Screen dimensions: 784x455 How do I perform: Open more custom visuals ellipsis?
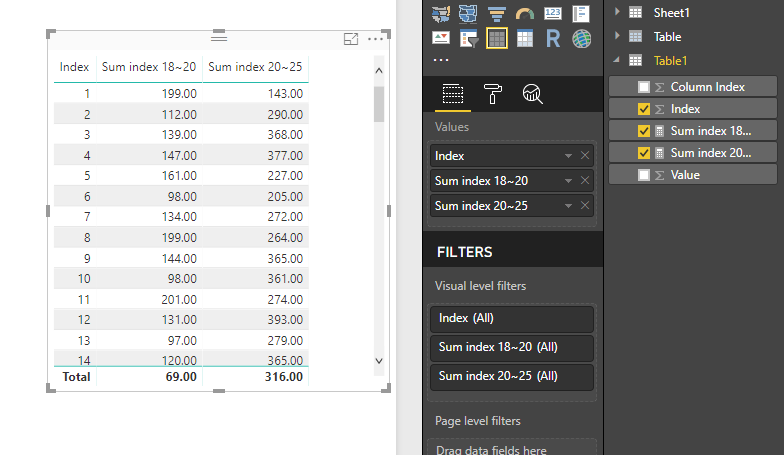(440, 60)
